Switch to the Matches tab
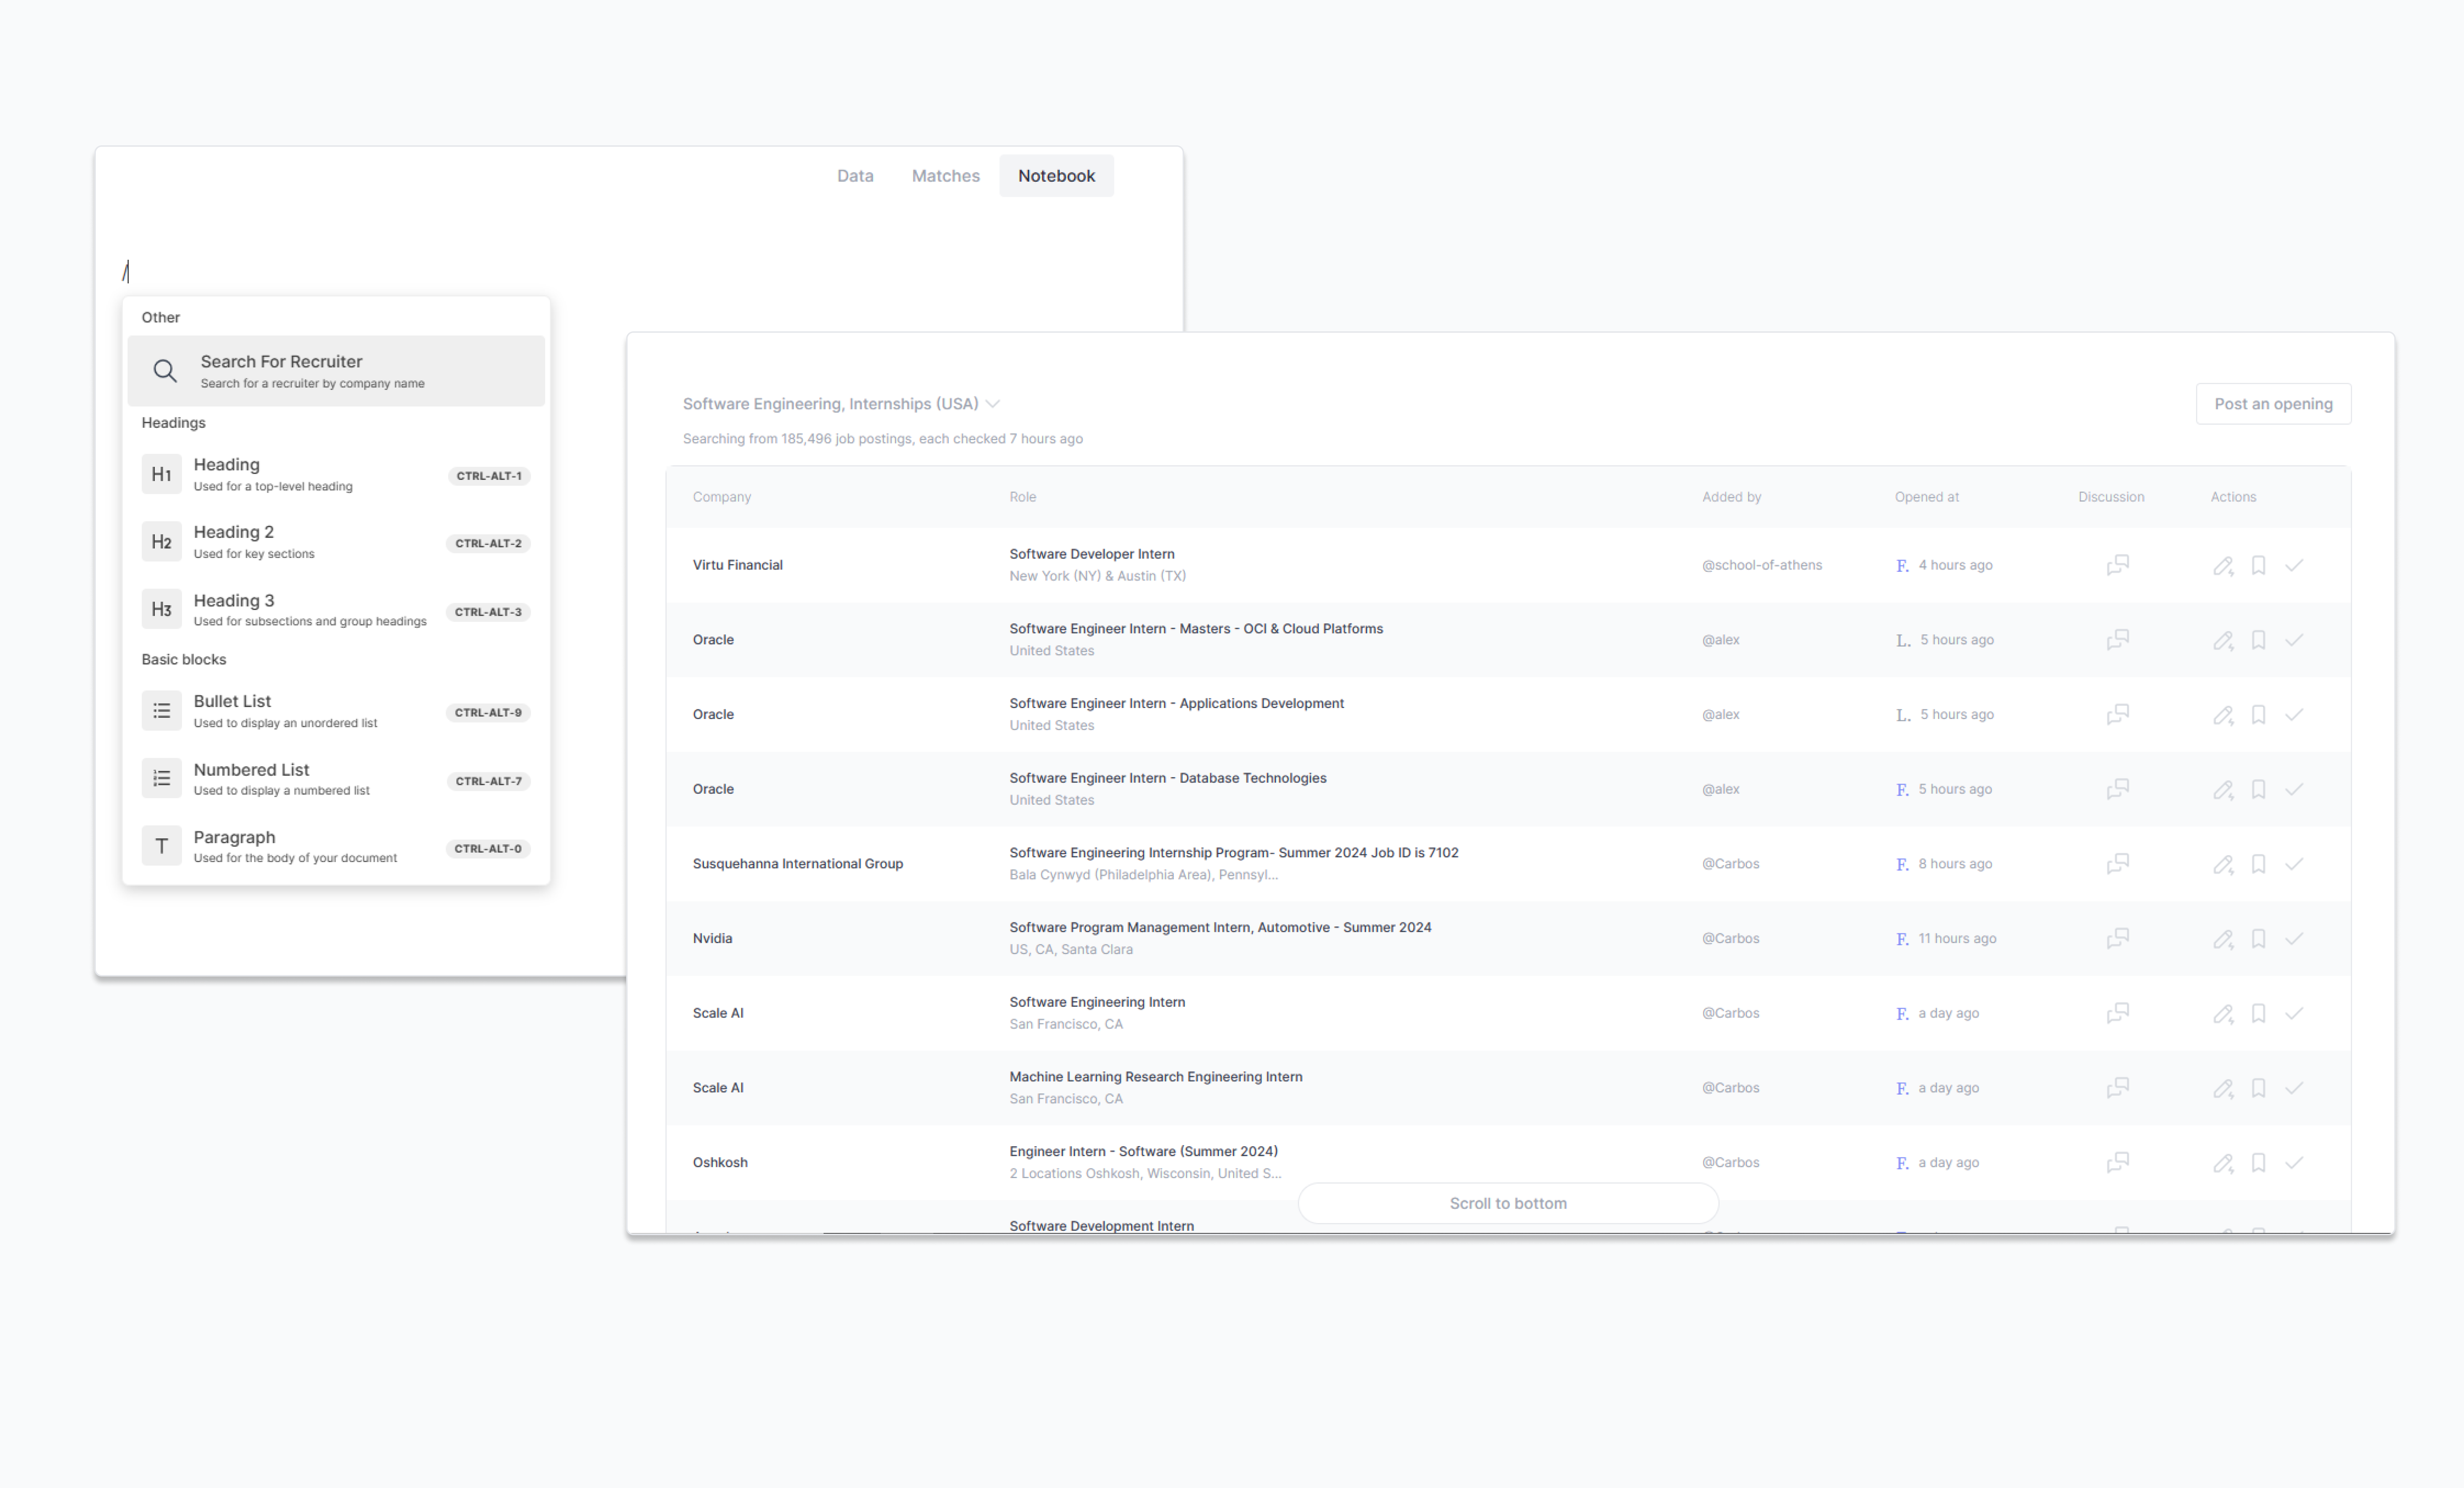The width and height of the screenshot is (2464, 1488). 945,176
